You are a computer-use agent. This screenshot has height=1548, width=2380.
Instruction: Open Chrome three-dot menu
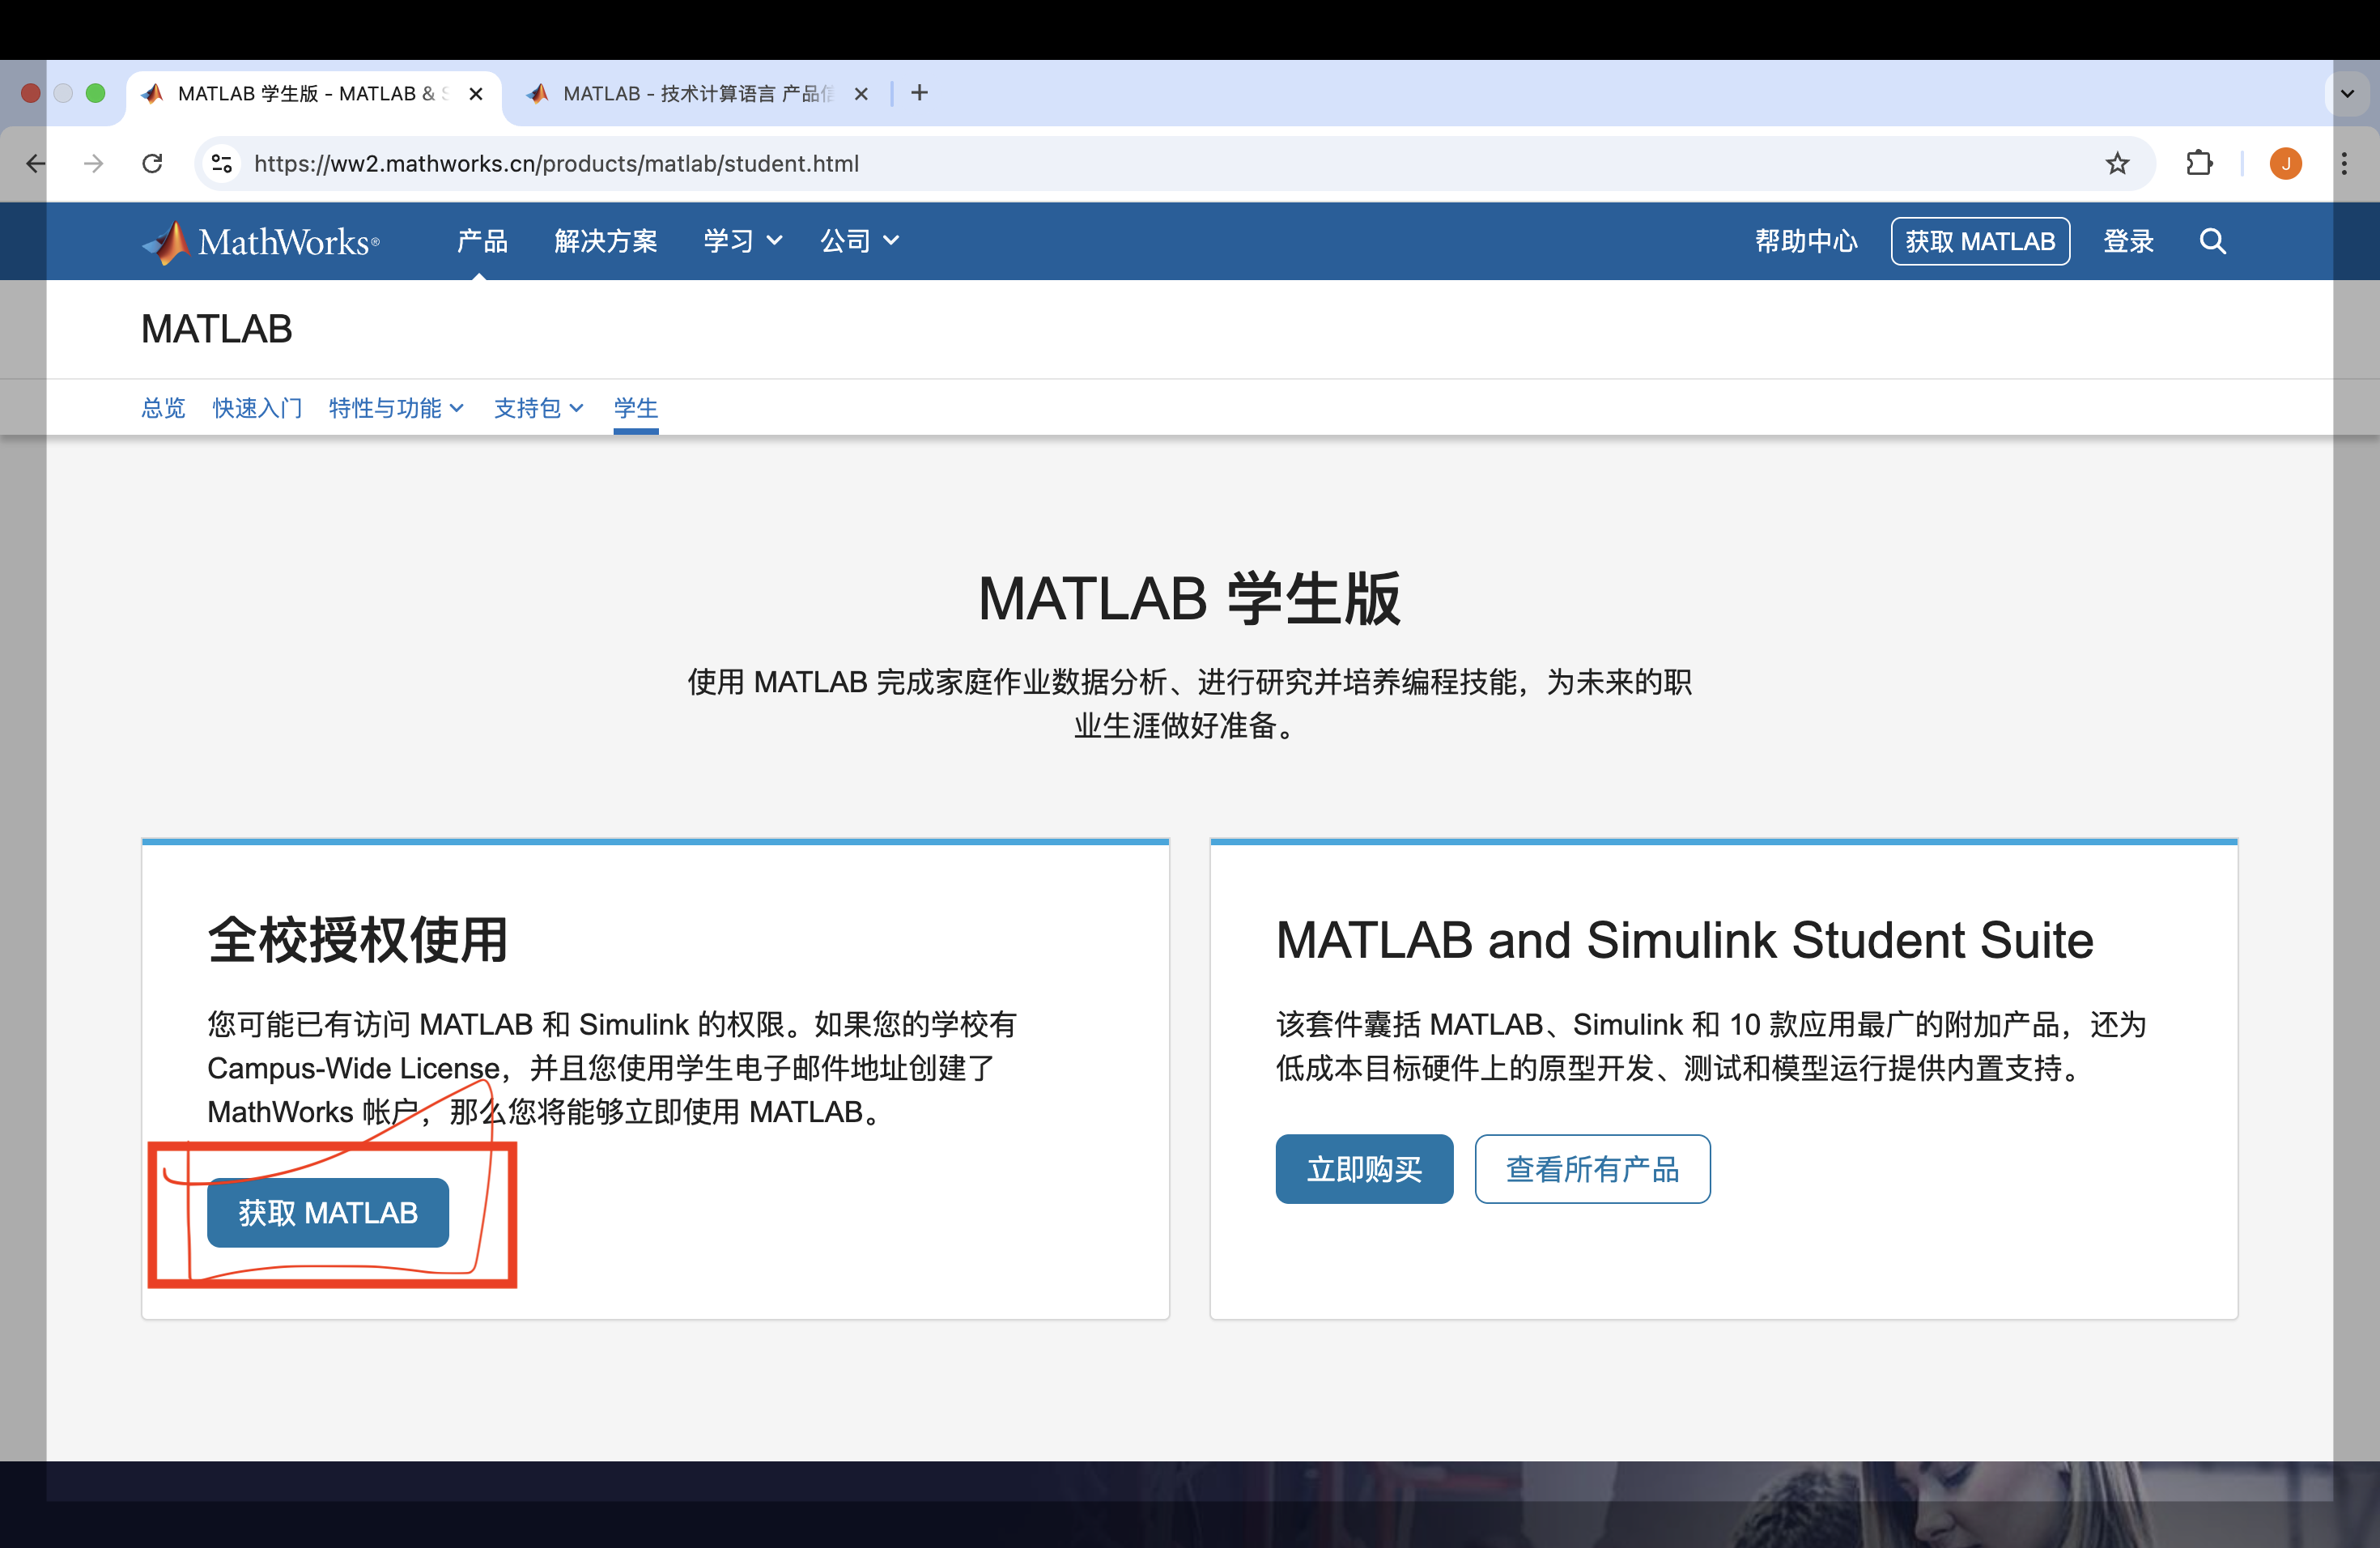point(2344,163)
